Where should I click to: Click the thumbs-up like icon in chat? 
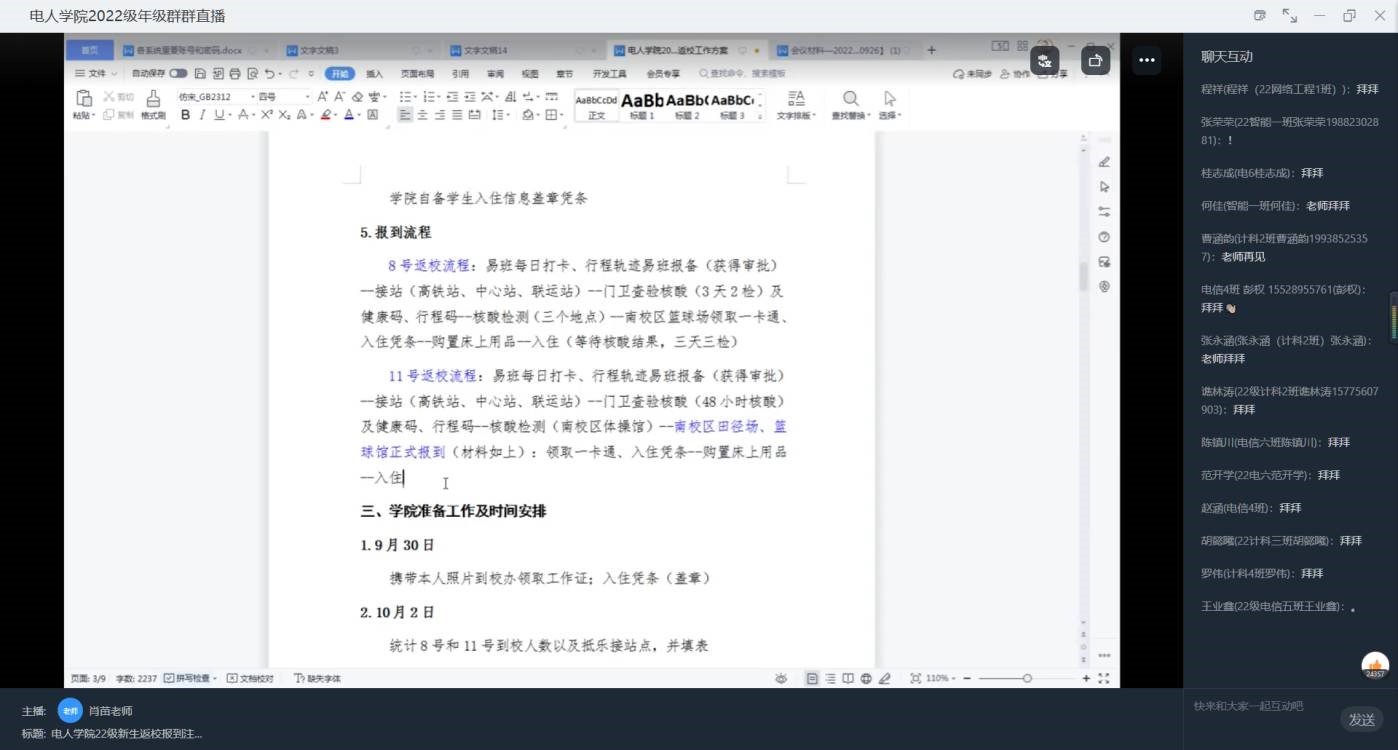point(1375,664)
